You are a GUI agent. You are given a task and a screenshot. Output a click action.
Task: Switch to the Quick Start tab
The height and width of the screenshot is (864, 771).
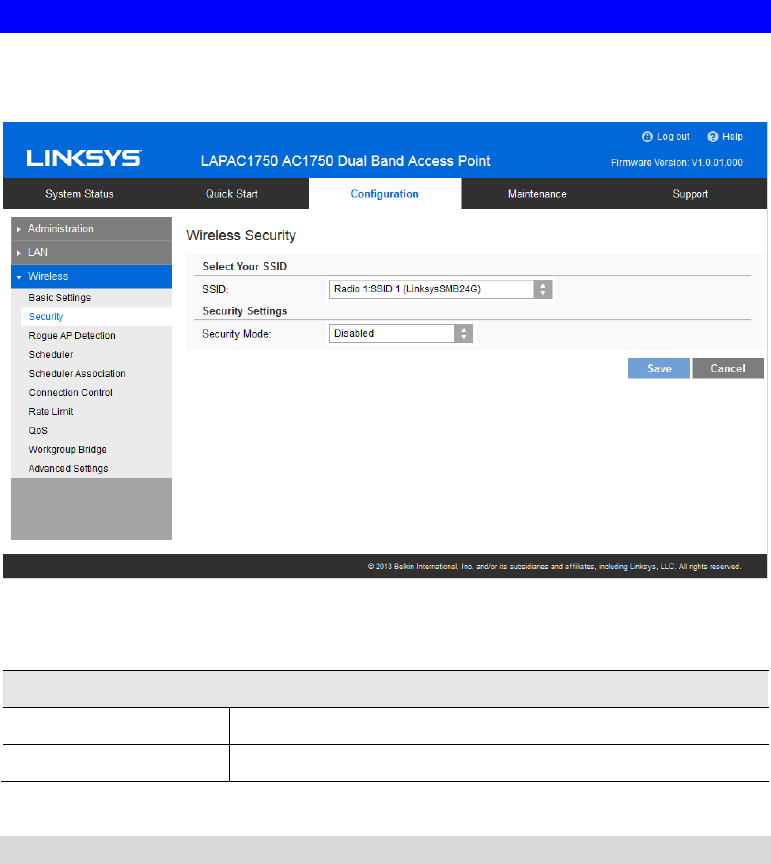click(232, 194)
